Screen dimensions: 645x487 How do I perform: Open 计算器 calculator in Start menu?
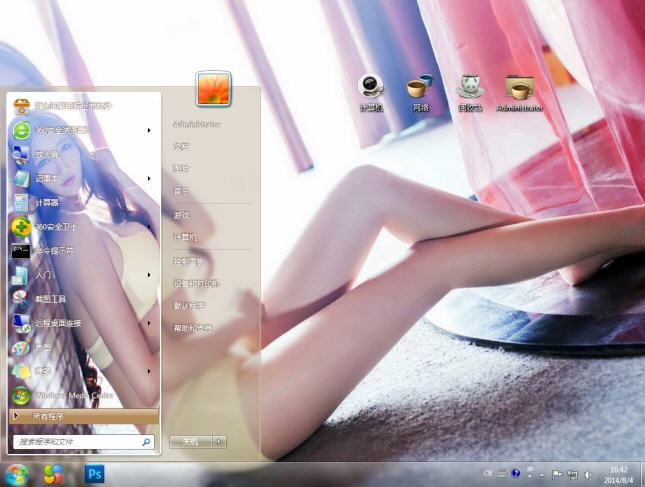(47, 203)
